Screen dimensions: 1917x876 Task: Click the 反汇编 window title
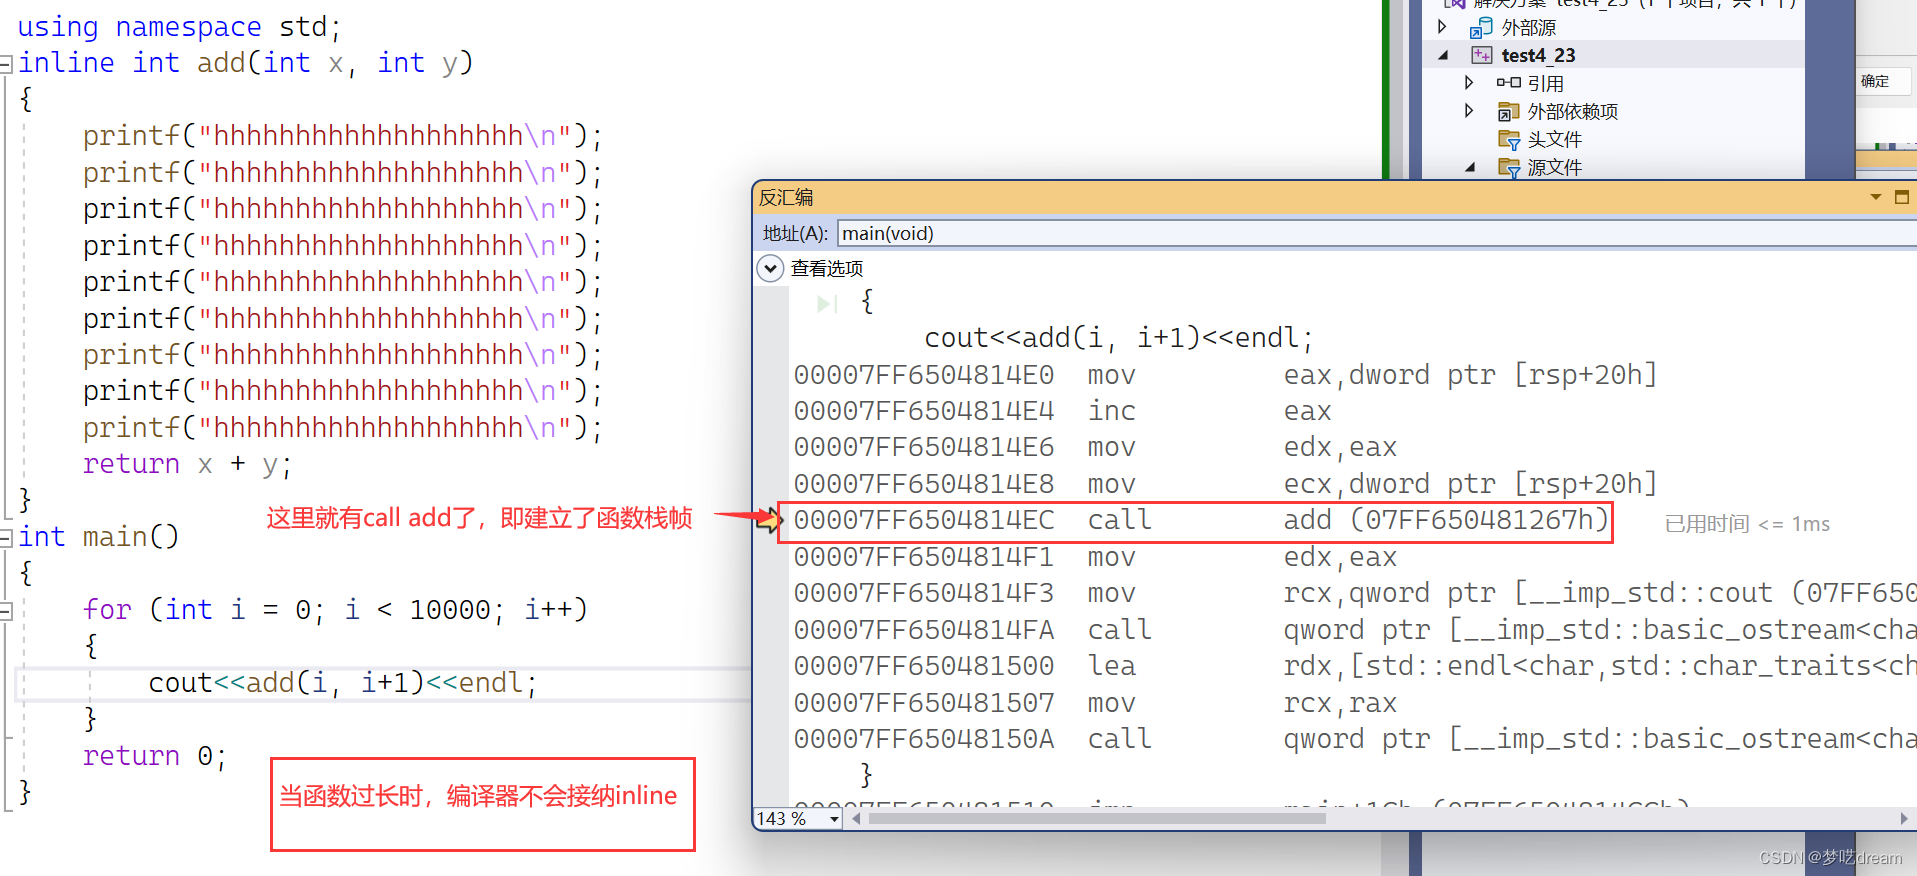(786, 197)
